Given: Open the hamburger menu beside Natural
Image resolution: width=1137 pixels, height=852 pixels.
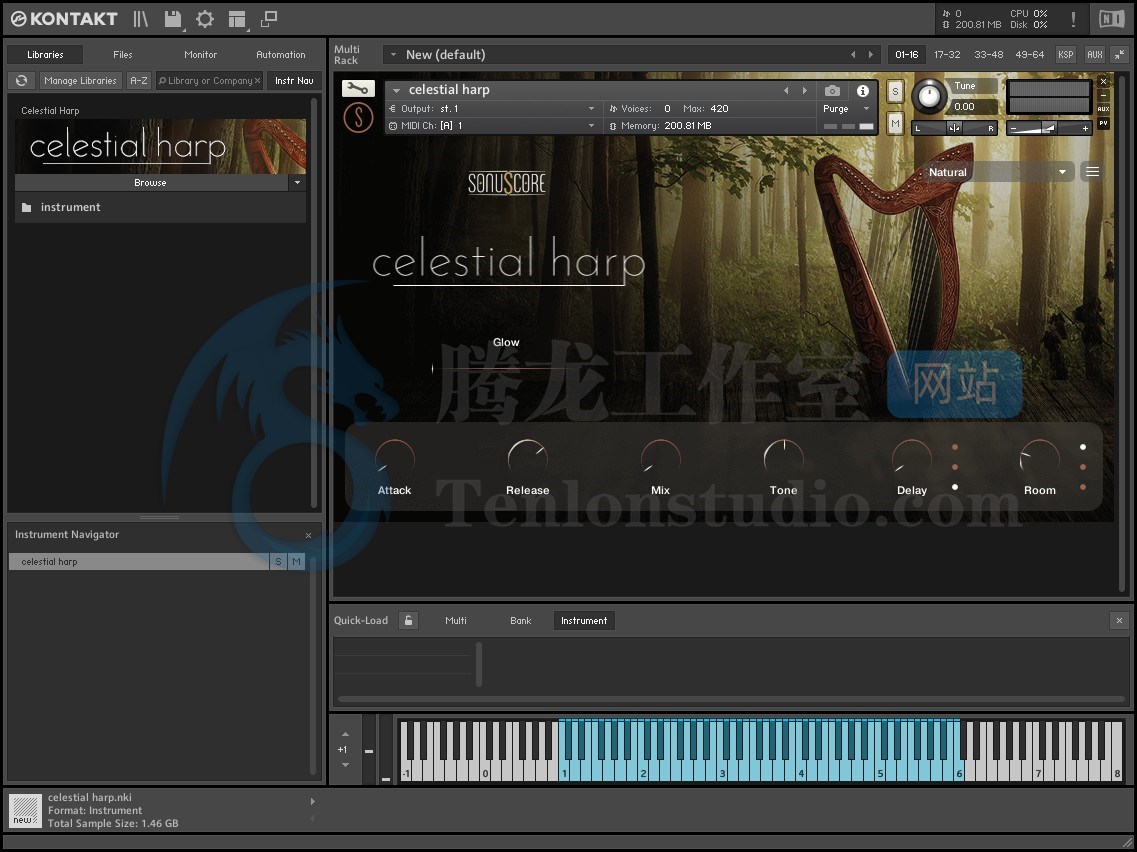Looking at the screenshot, I should click(x=1093, y=172).
